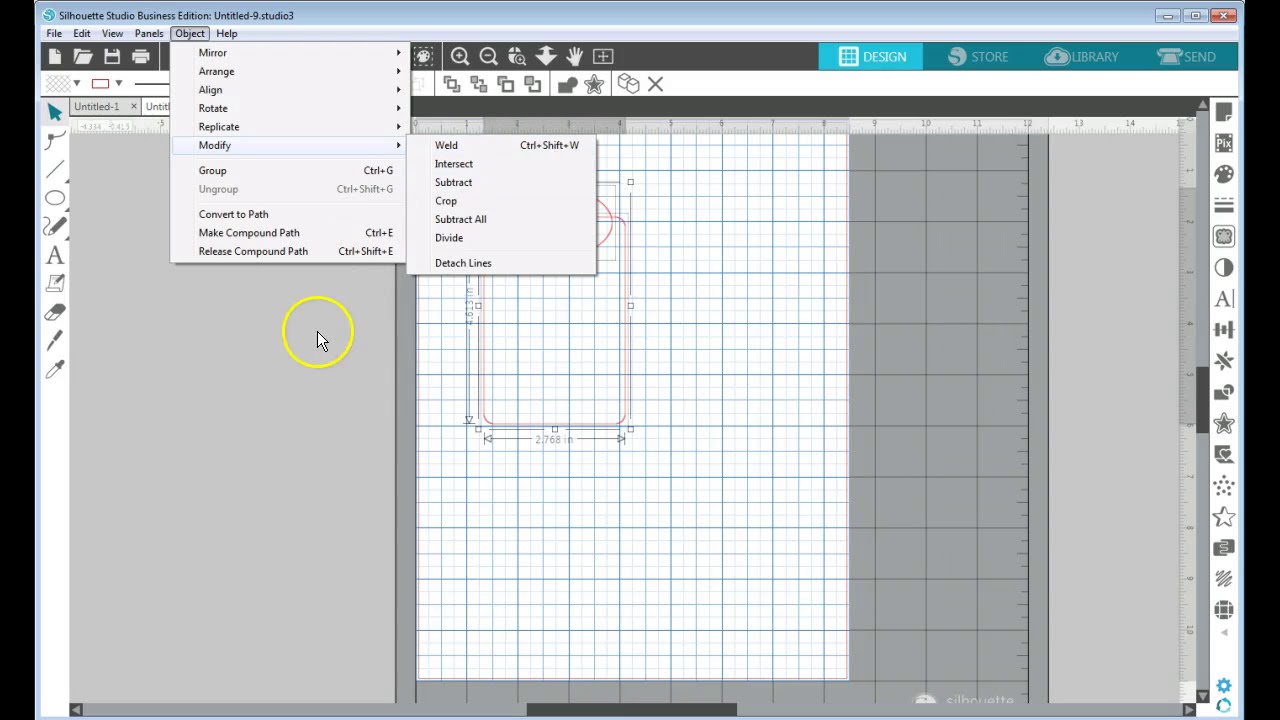
Task: Expand the Align submenu
Action: (288, 90)
